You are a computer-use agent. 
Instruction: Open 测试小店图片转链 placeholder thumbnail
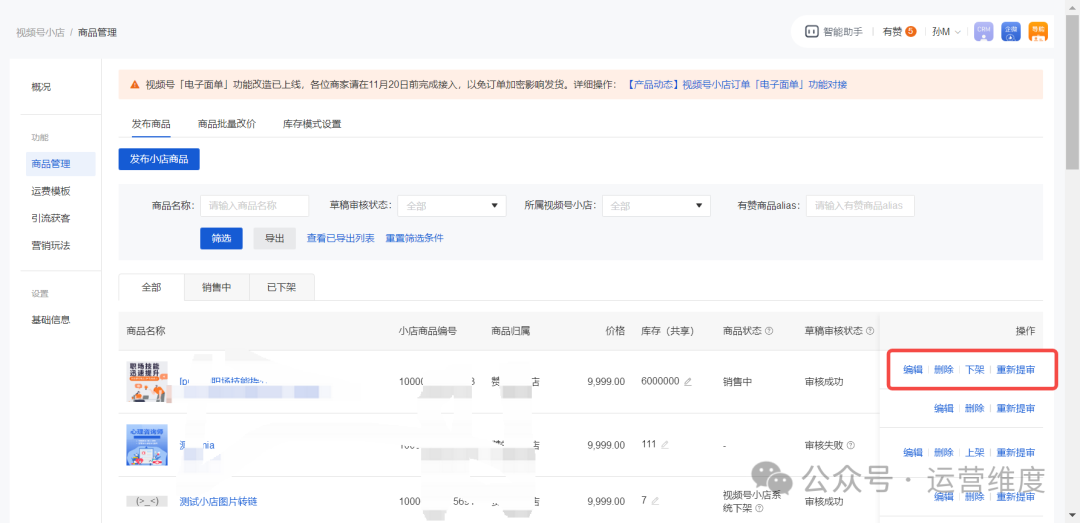pos(147,501)
